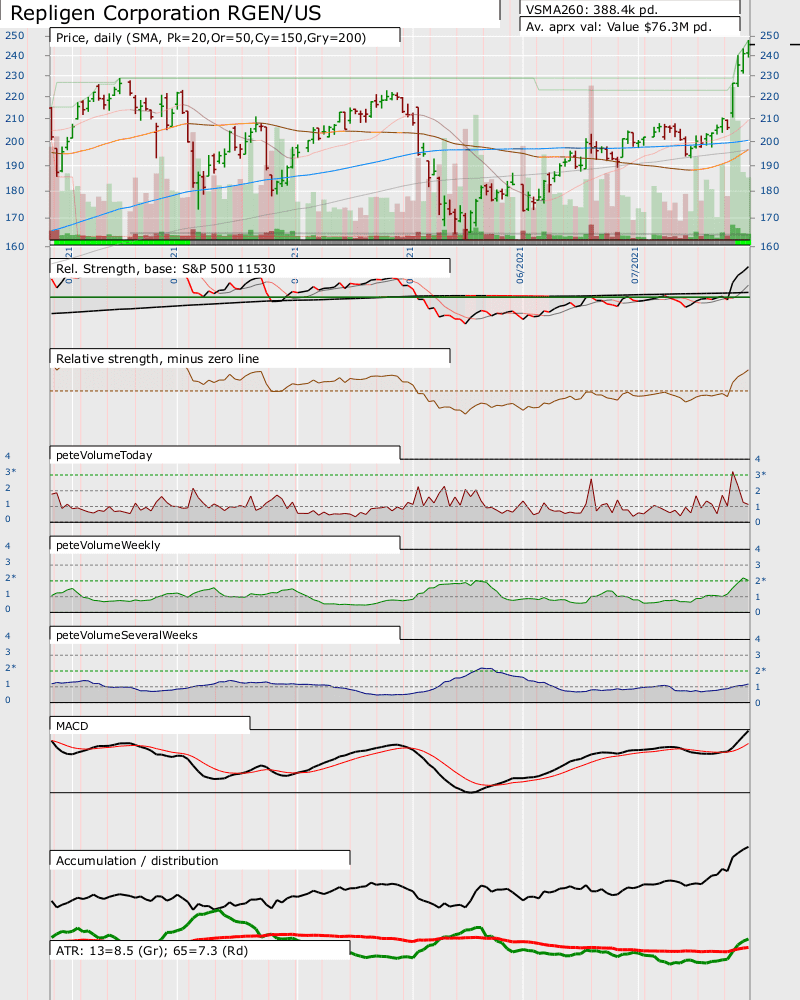The height and width of the screenshot is (1000, 800).
Task: Click the '2*' level on peteVolumeWeekly right axis
Action: coord(760,580)
